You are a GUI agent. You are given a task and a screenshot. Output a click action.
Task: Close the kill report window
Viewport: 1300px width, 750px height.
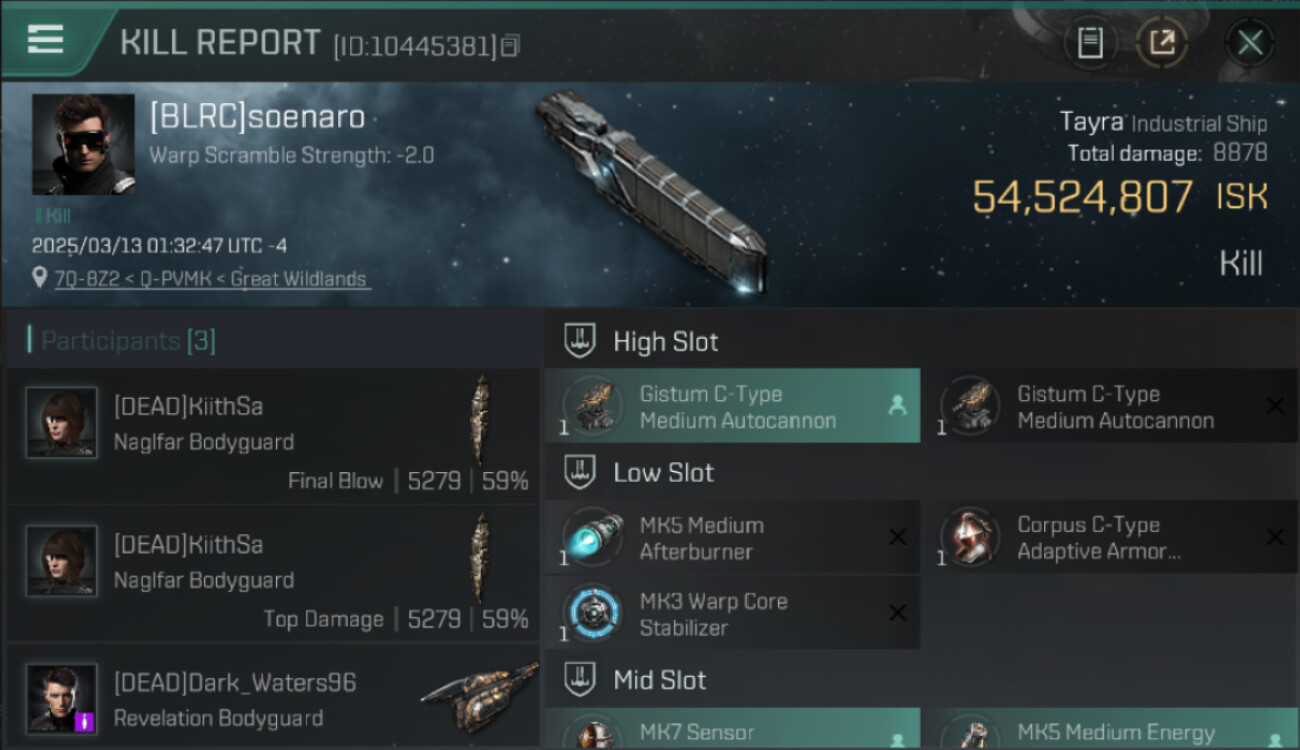click(1250, 43)
